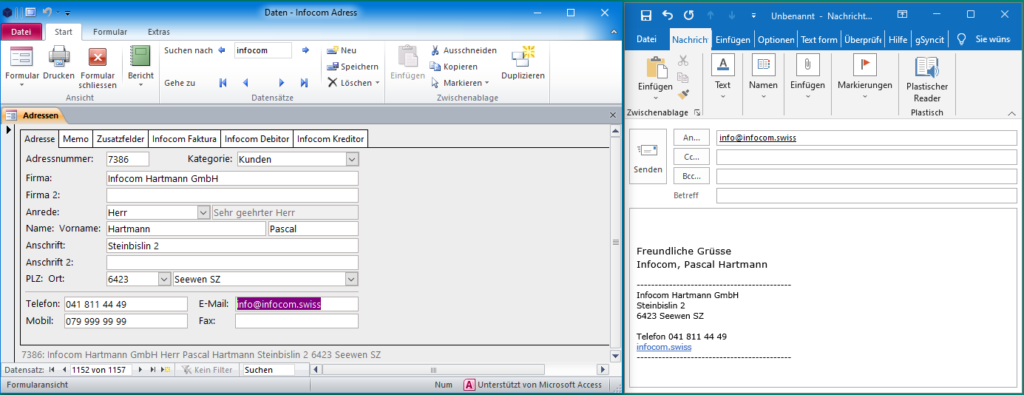The image size is (1024, 395).
Task: Click record number box 1152 von 1157
Action: click(101, 370)
